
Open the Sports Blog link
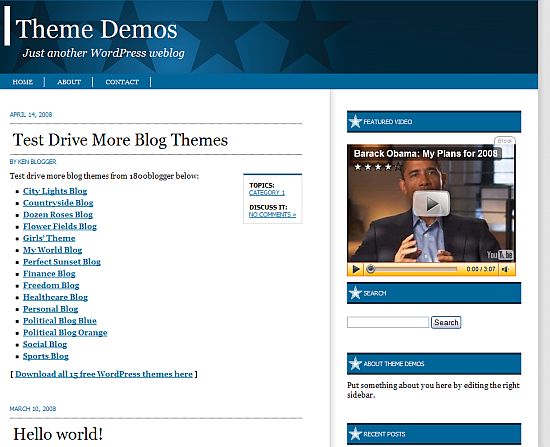pyautogui.click(x=46, y=356)
